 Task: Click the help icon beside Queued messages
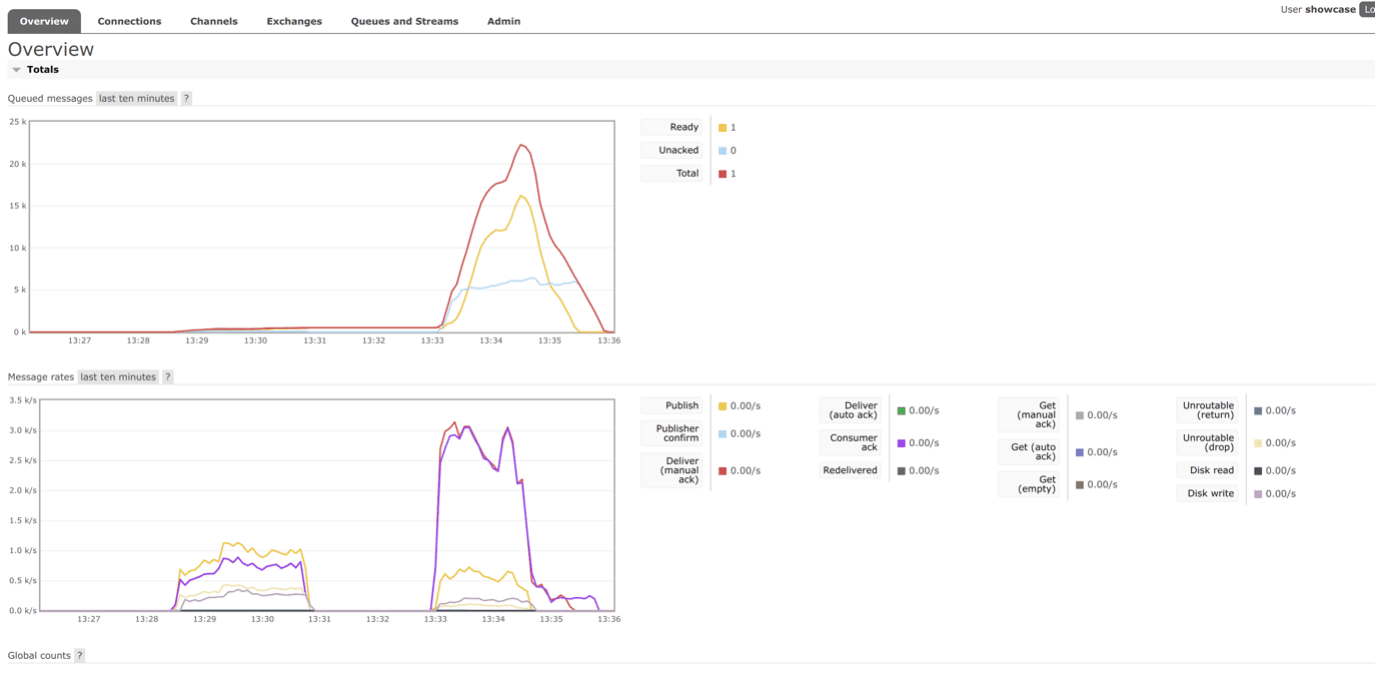(186, 99)
